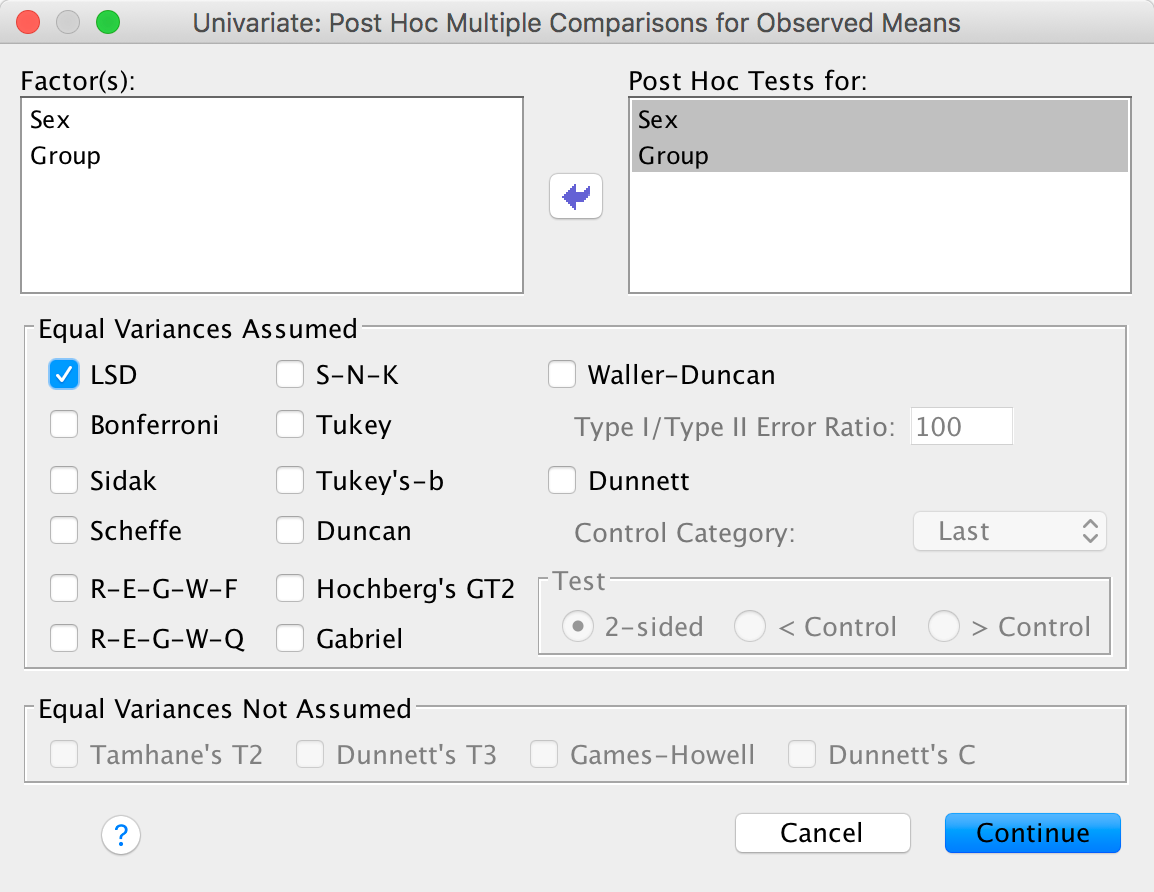Click the Cancel button
This screenshot has width=1154, height=892.
[x=822, y=833]
